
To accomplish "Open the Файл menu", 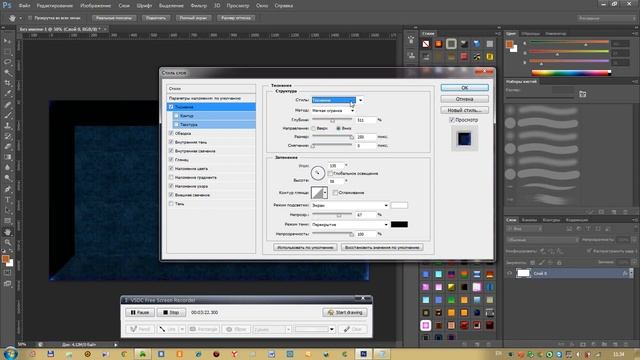I will 24,6.
